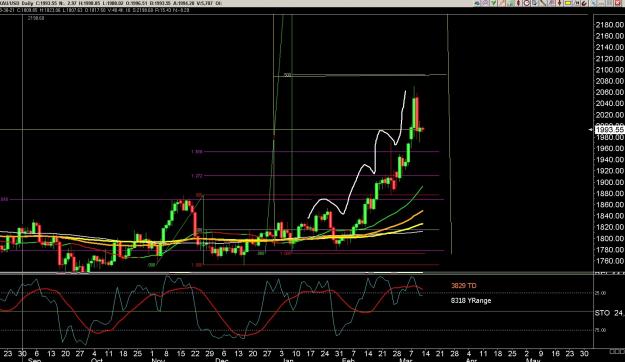This screenshot has width=625, height=362.
Task: Click the circular C-shaped toolbar icon
Action: (x=527, y=3)
